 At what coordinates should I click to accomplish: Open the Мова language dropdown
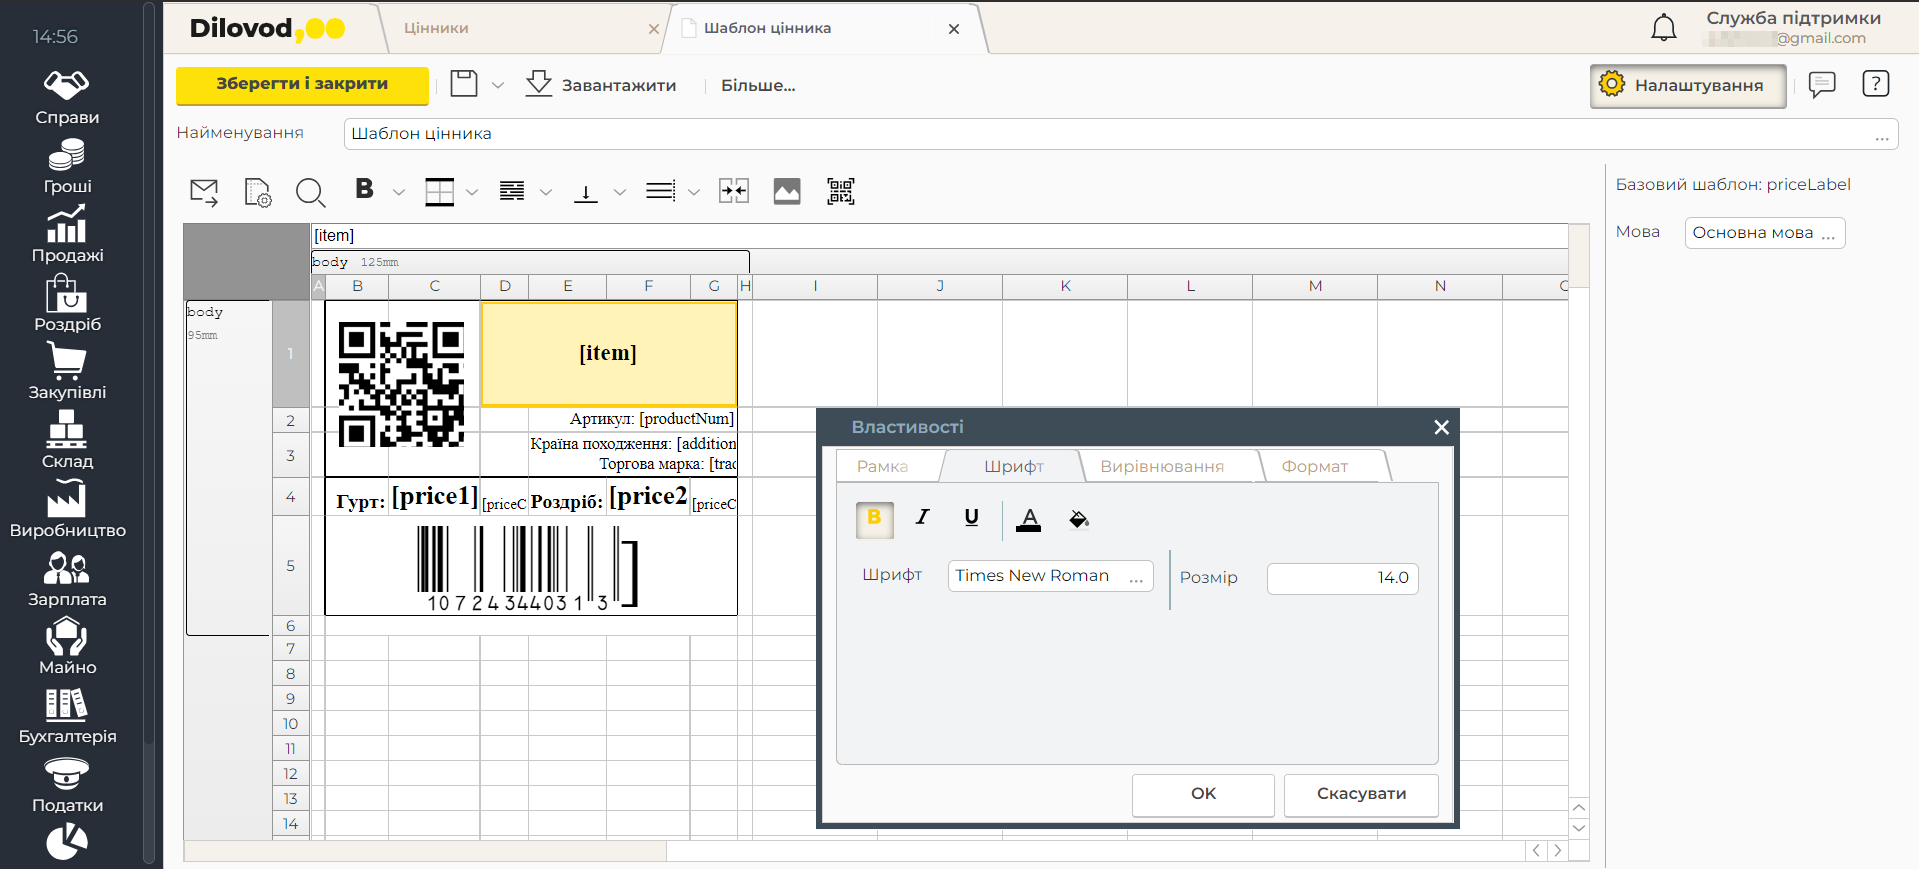point(1764,233)
